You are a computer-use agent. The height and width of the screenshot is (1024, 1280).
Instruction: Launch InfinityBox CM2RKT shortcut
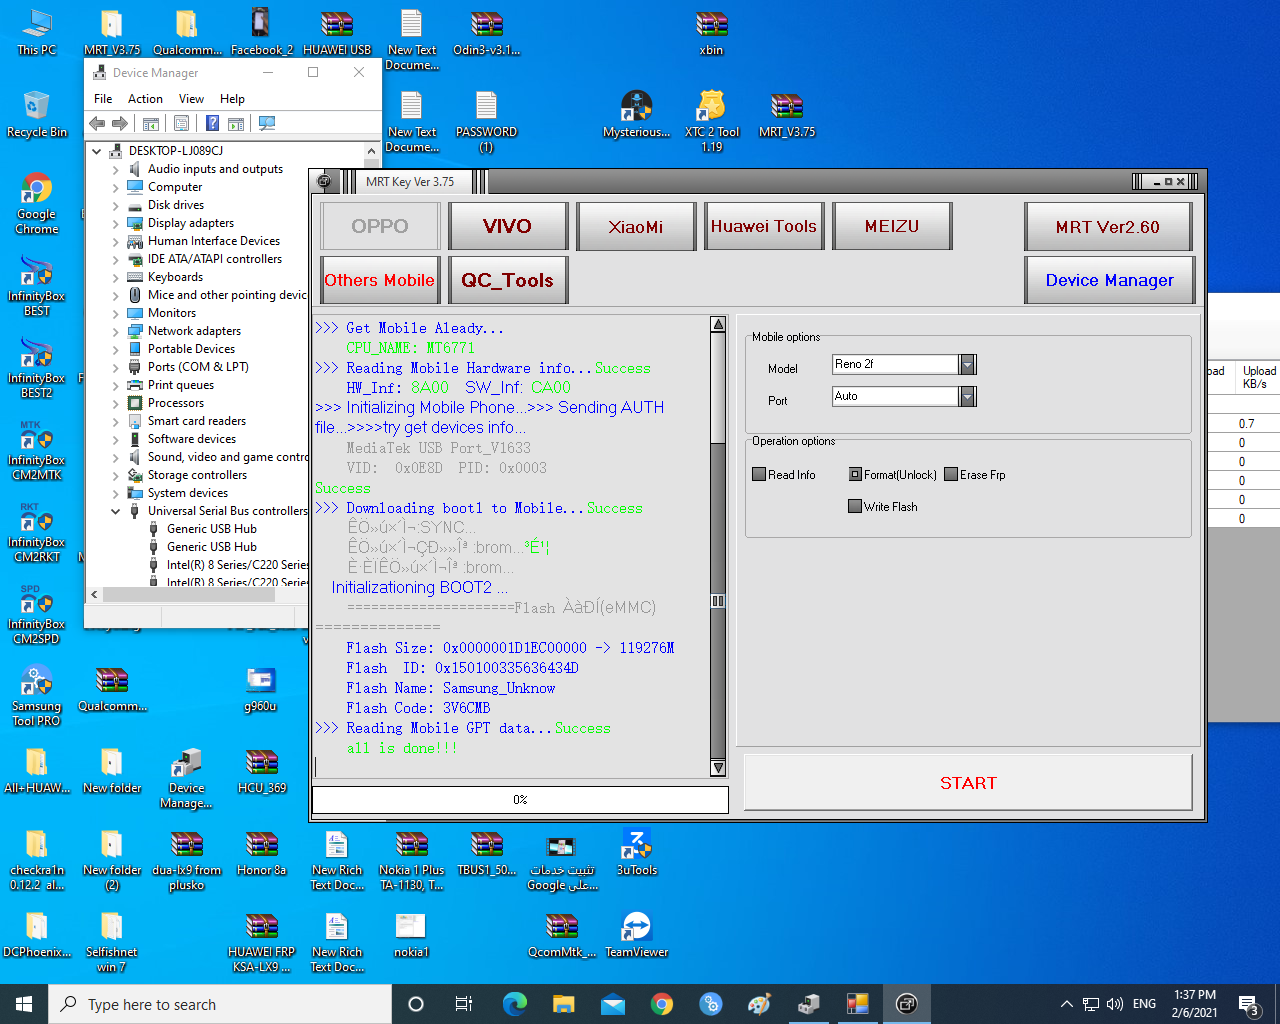point(37,532)
